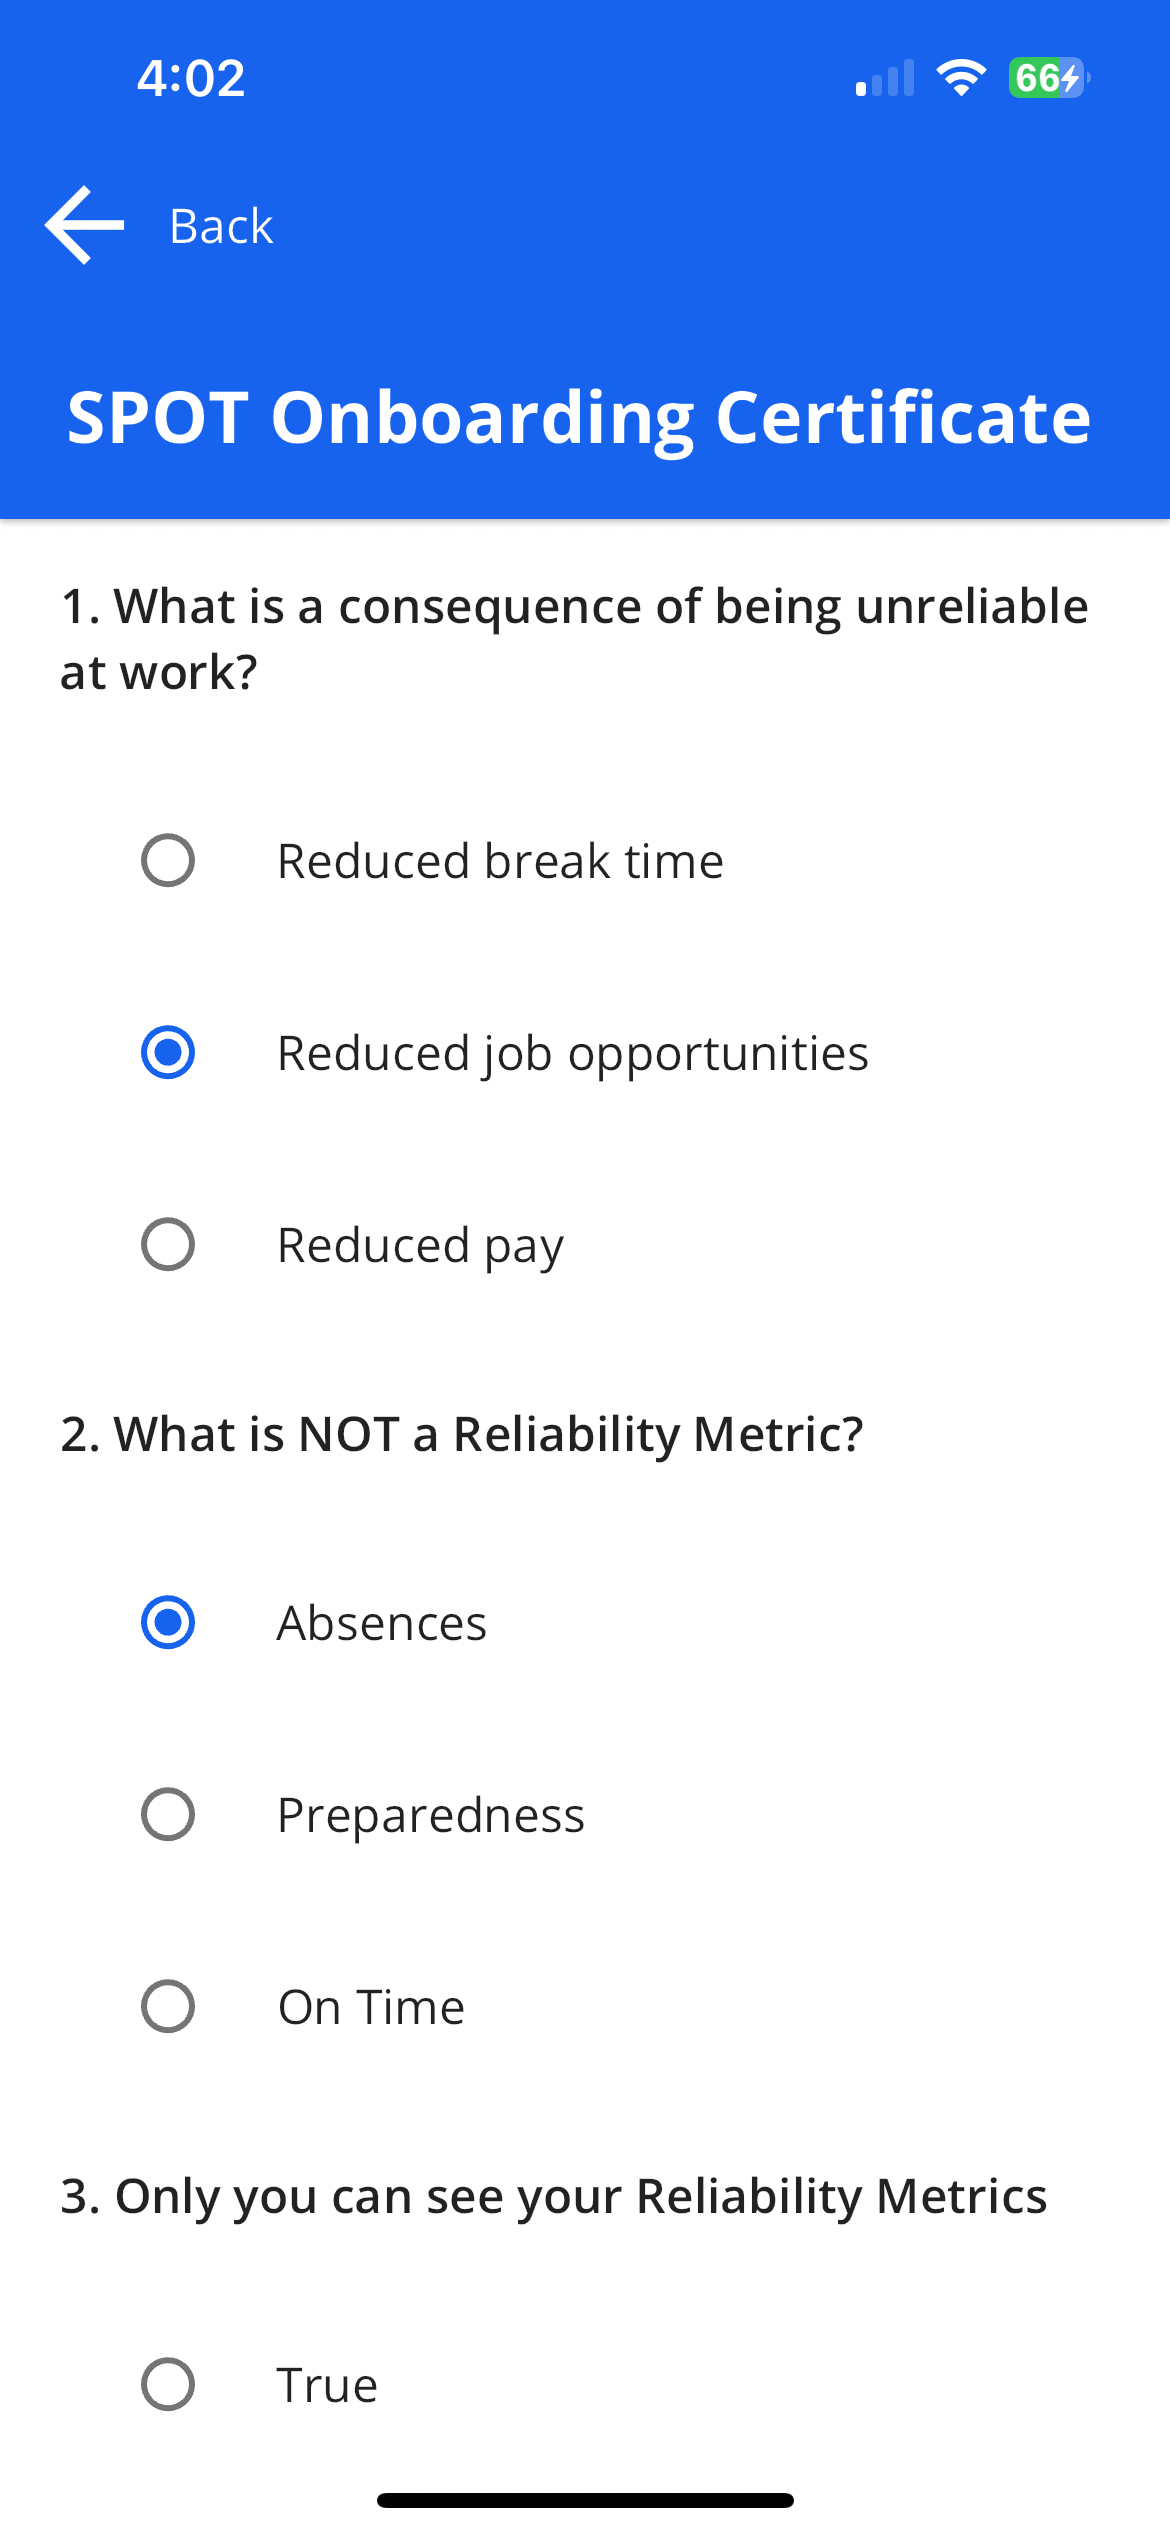Tap the charging bolt on the battery icon

(1069, 76)
